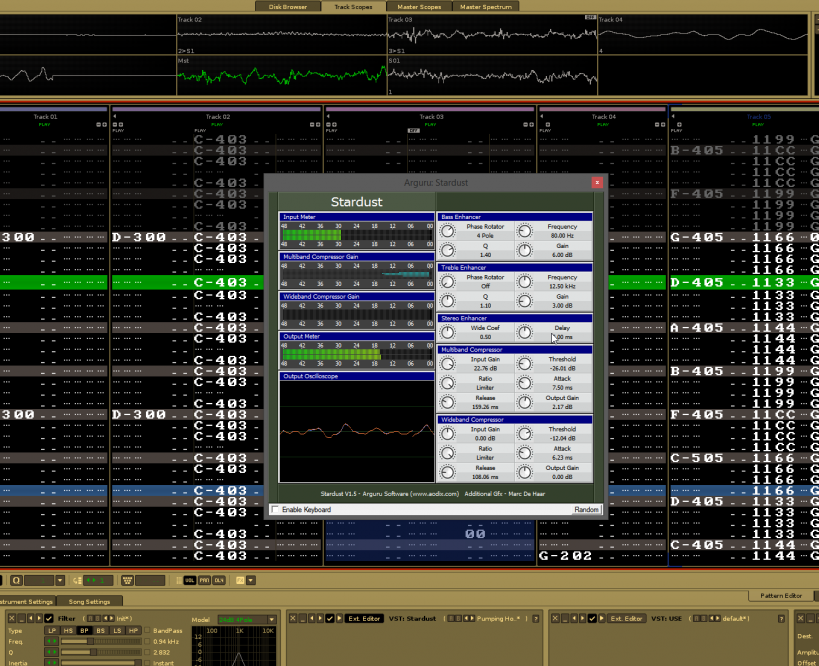Click the Multiband Compressor Release knob
Screen dimensions: 819x666
coord(448,402)
